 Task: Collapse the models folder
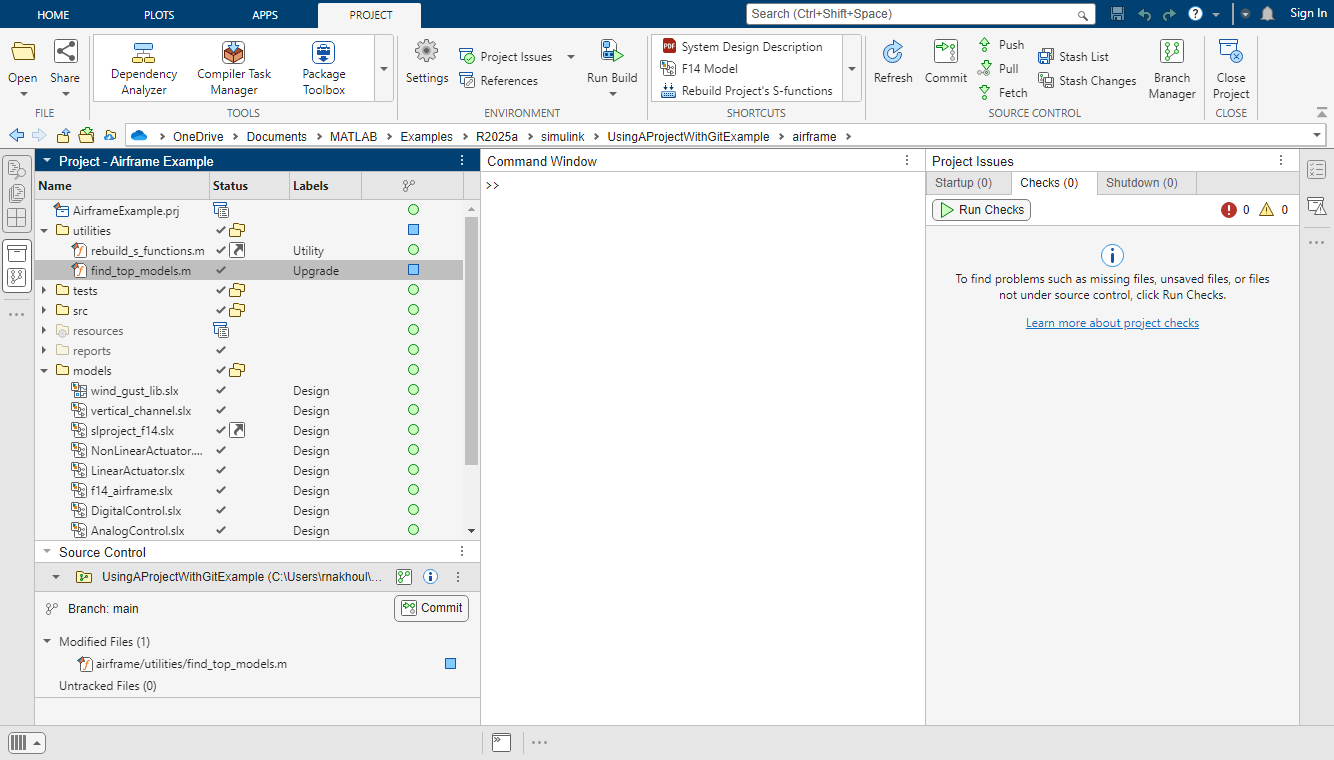(46, 370)
